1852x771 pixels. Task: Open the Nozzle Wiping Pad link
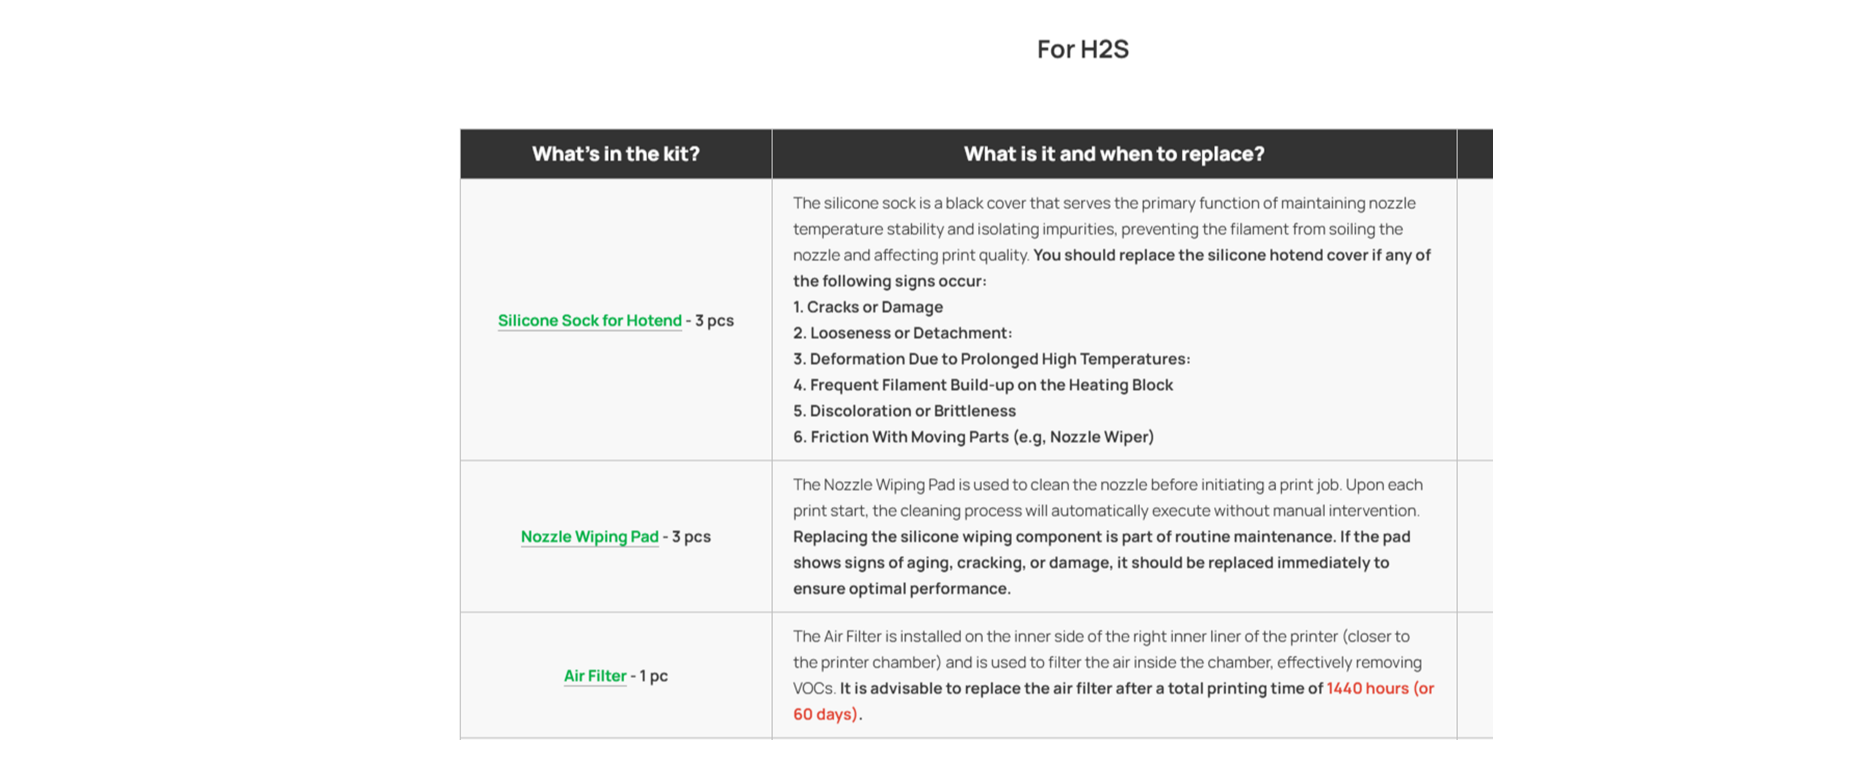[x=589, y=537]
